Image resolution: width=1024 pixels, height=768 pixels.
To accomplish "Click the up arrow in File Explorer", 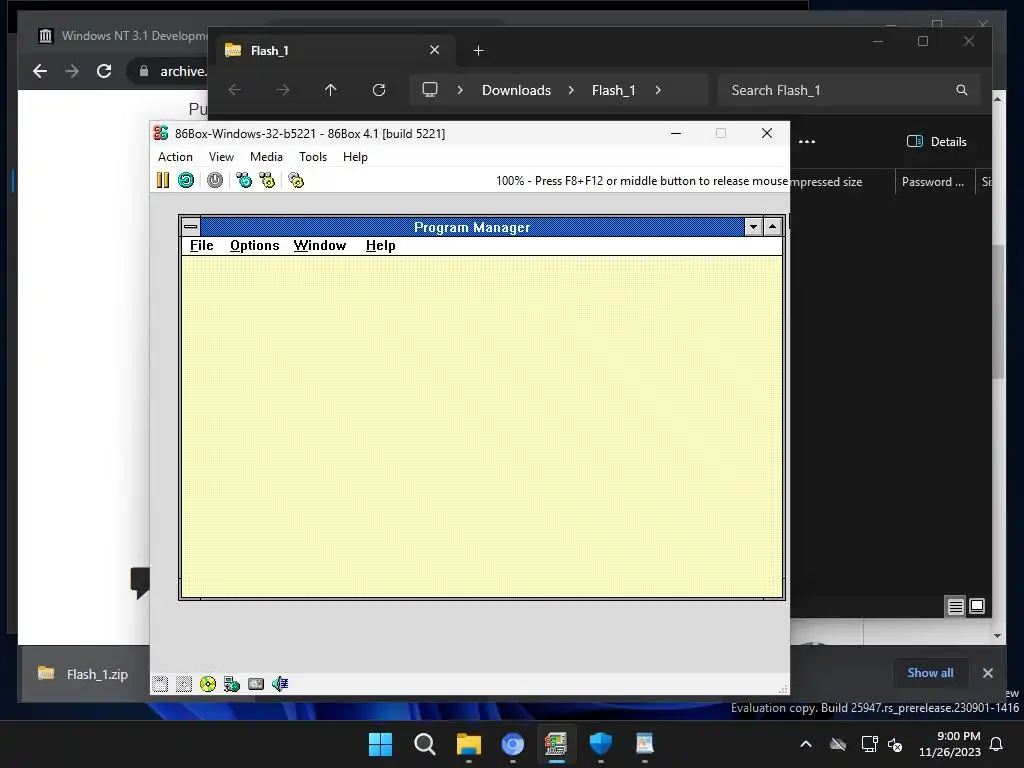I will (x=330, y=90).
